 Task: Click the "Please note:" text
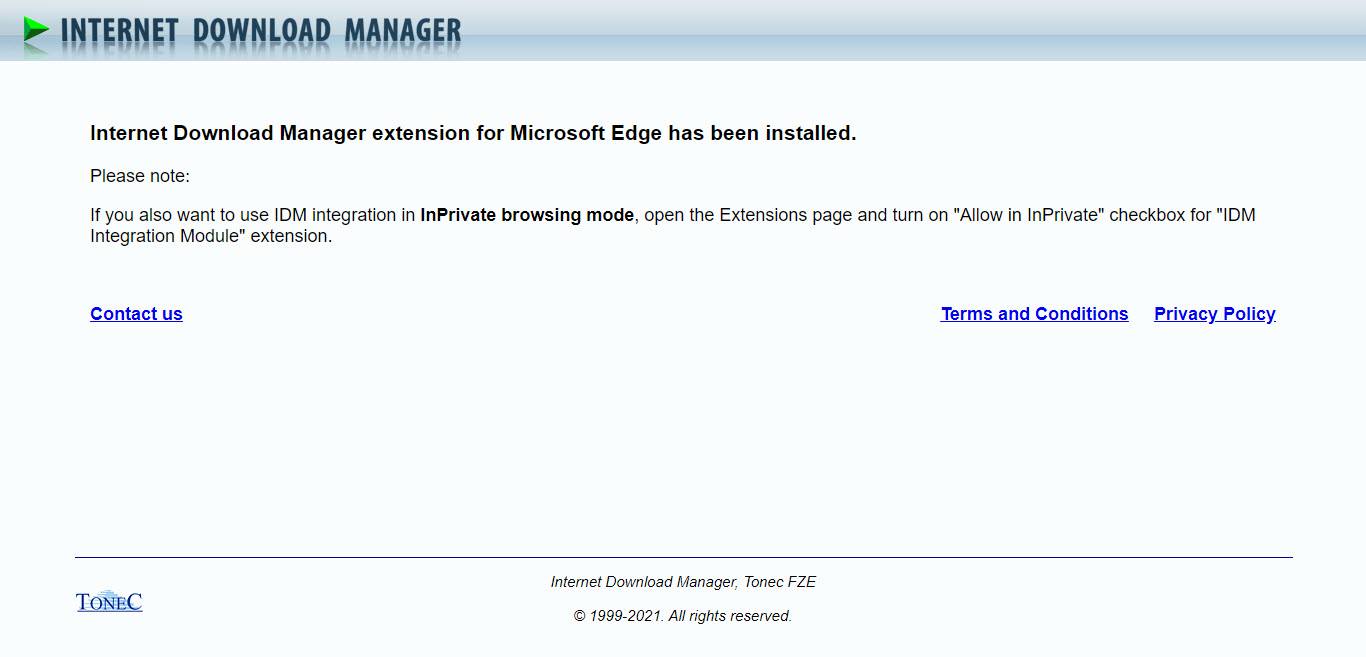(x=140, y=176)
